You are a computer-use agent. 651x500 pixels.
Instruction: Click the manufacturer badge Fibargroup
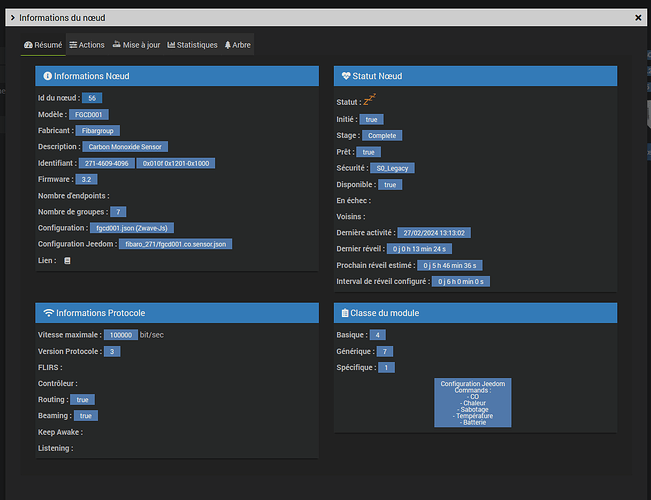coord(98,131)
